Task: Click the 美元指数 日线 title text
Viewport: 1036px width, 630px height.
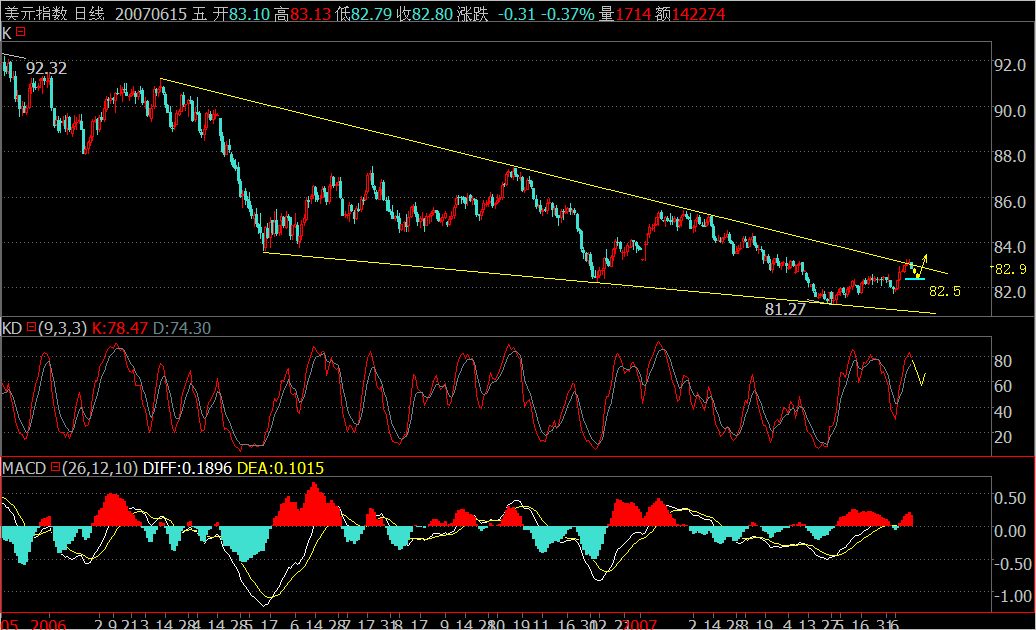Action: coord(54,13)
